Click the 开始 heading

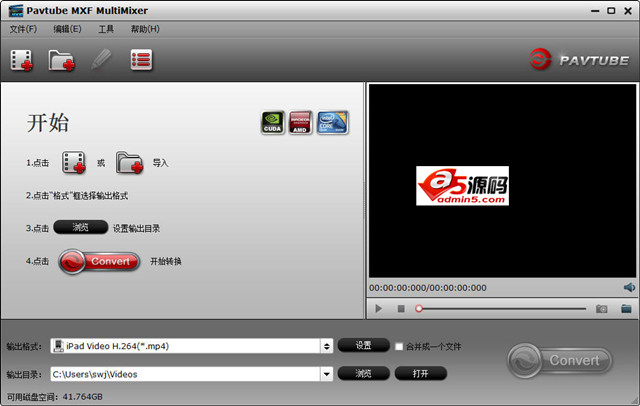tap(48, 122)
